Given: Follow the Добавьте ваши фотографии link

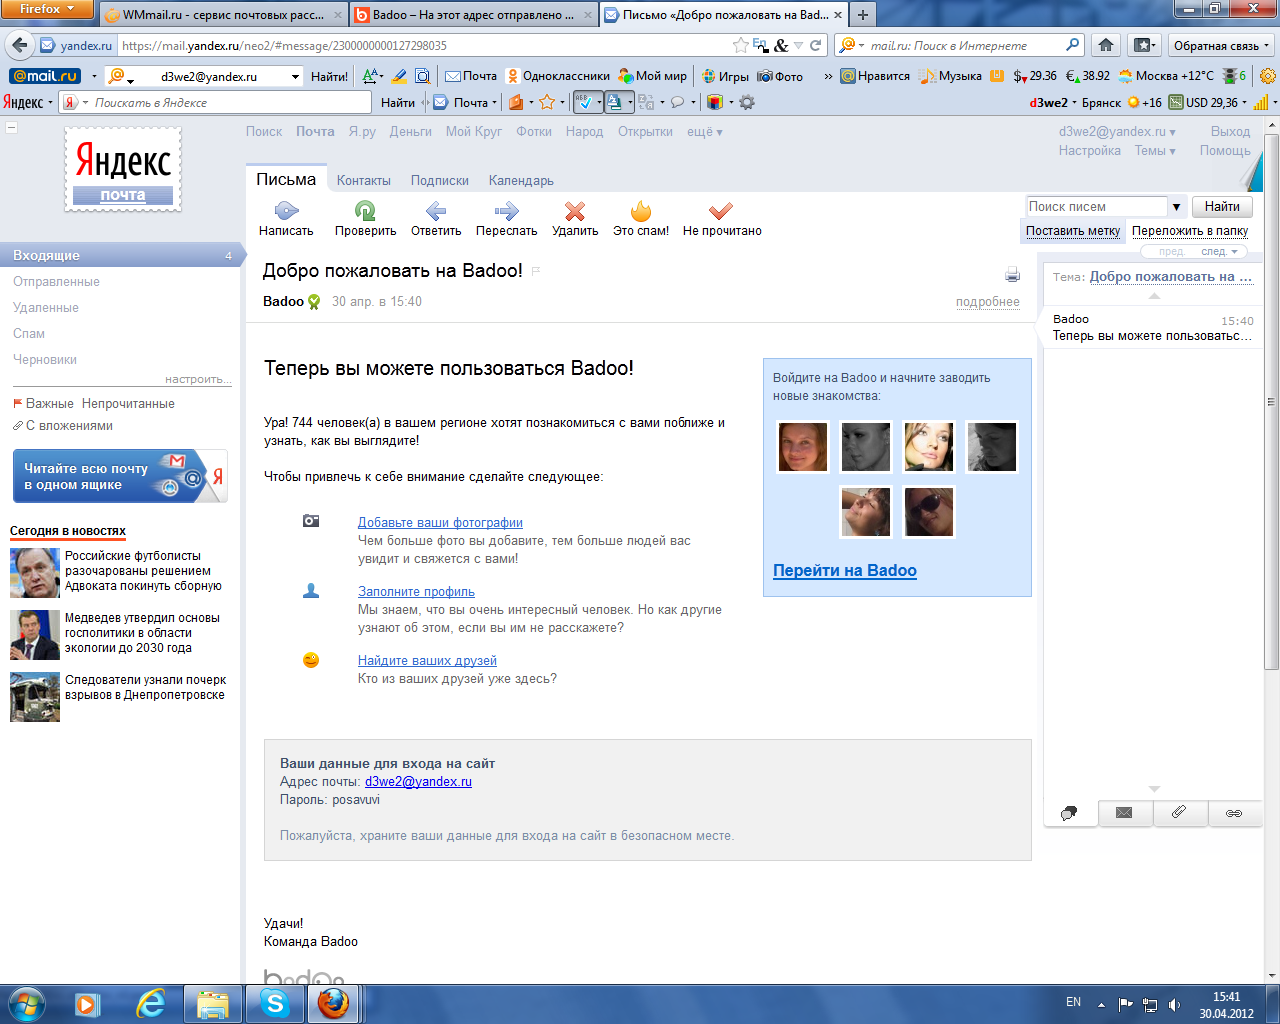Looking at the screenshot, I should (x=440, y=523).
